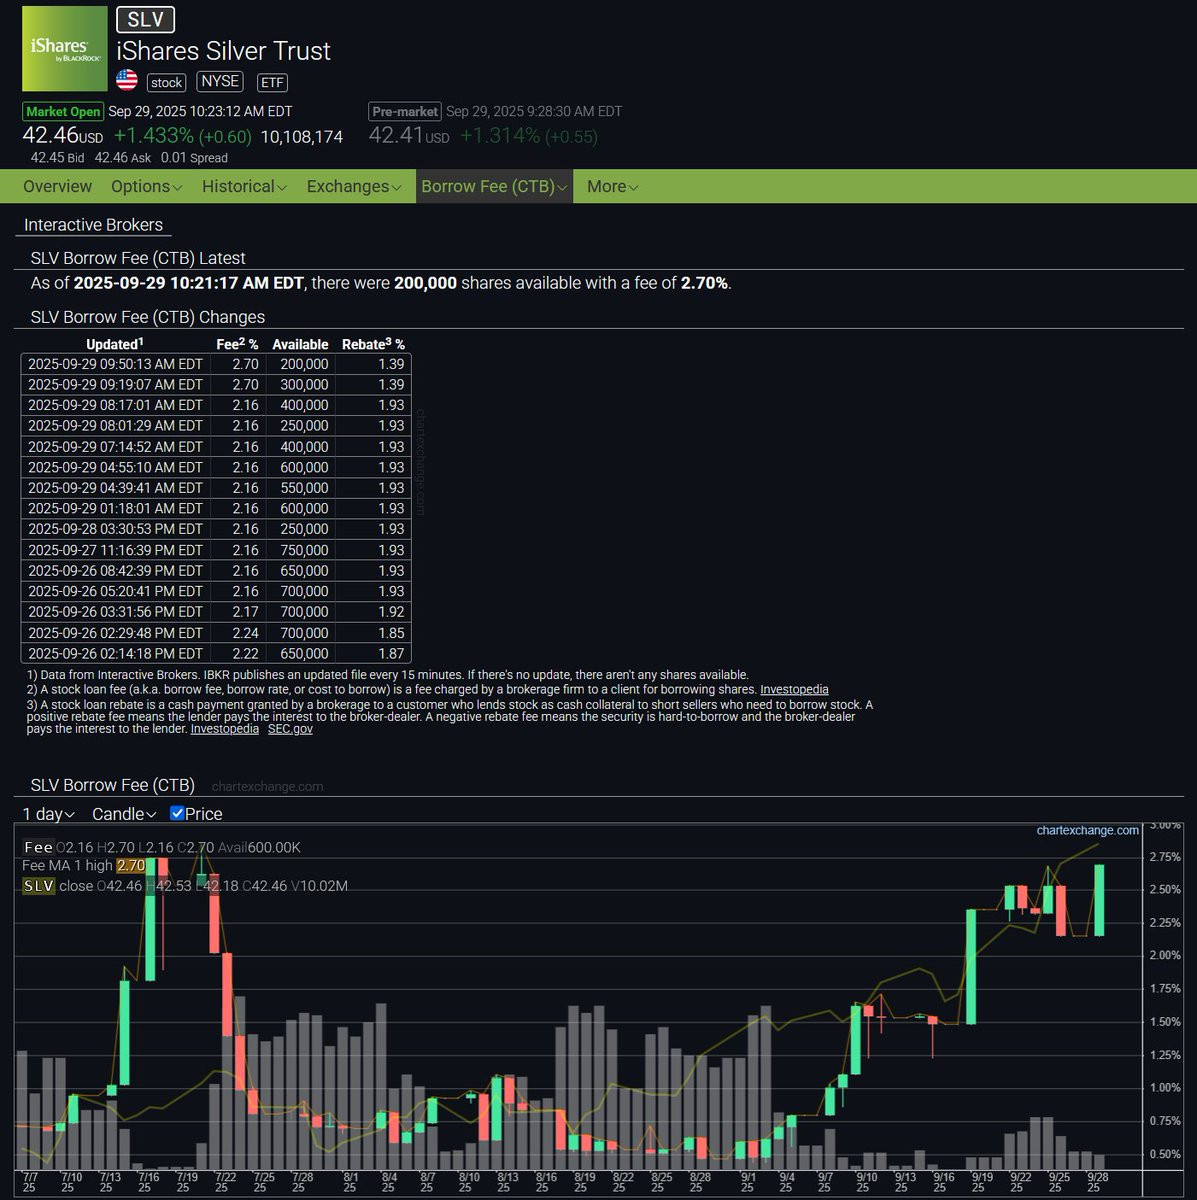This screenshot has height=1200, width=1197.
Task: Expand the More menu
Action: 612,187
